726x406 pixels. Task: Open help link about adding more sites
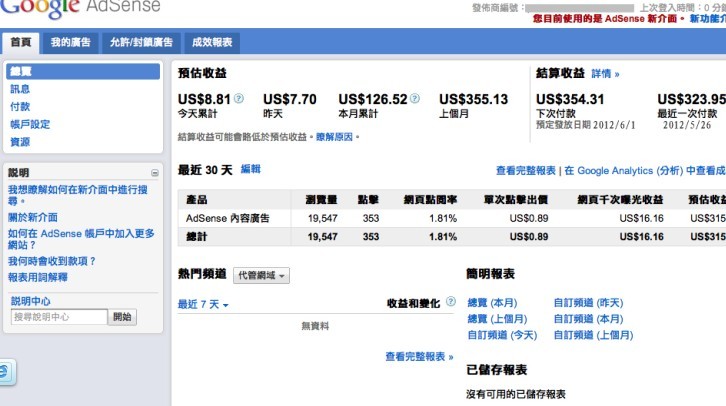tap(81, 239)
